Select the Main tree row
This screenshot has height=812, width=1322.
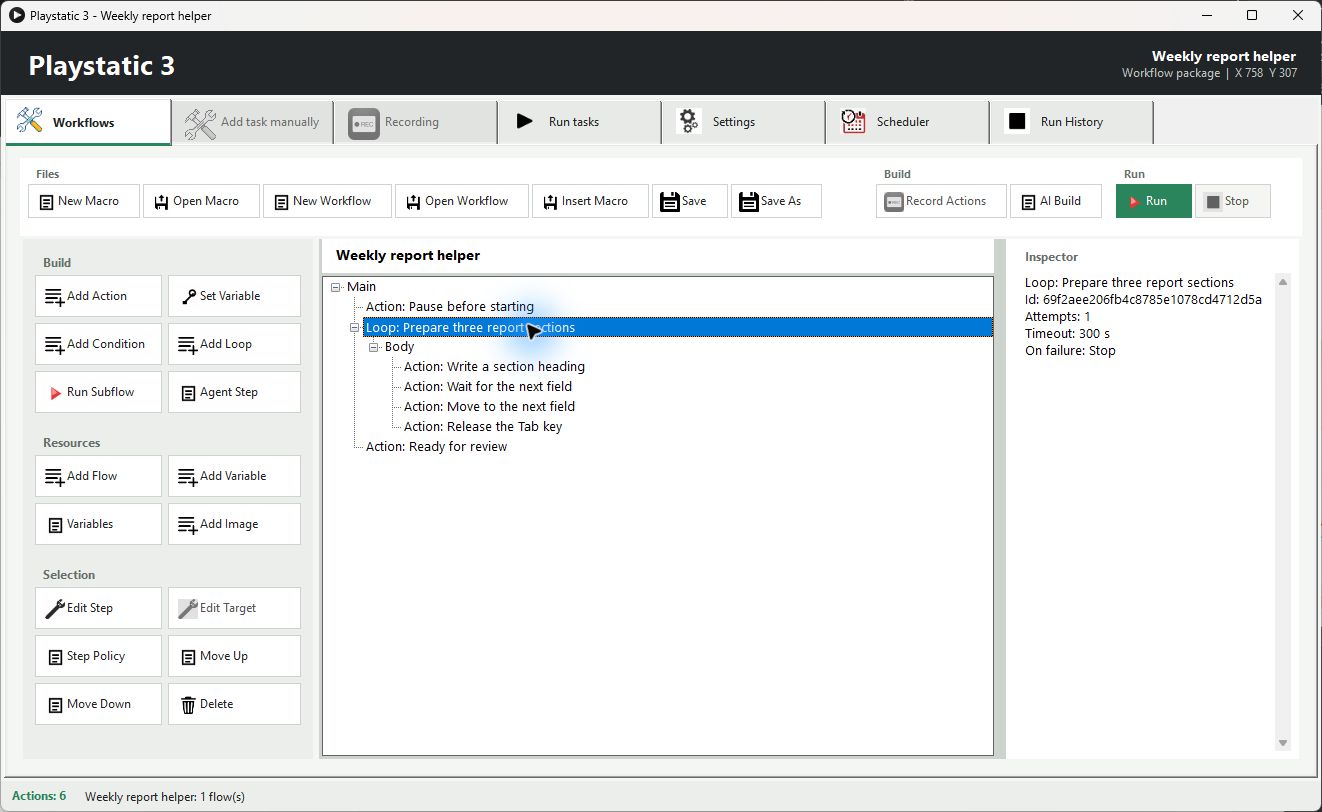(361, 287)
